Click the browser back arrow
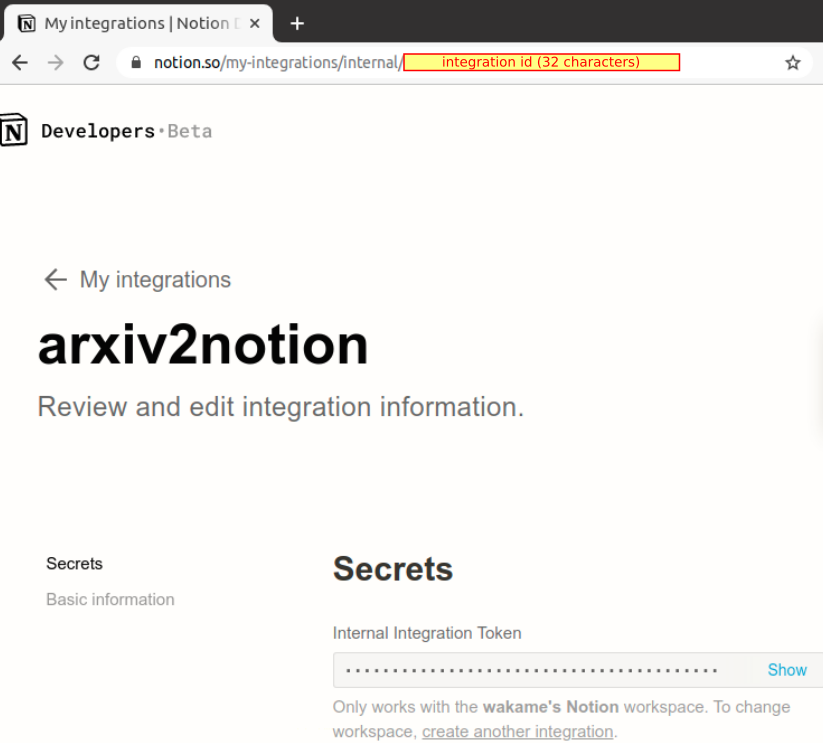The height and width of the screenshot is (743, 823). 20,62
